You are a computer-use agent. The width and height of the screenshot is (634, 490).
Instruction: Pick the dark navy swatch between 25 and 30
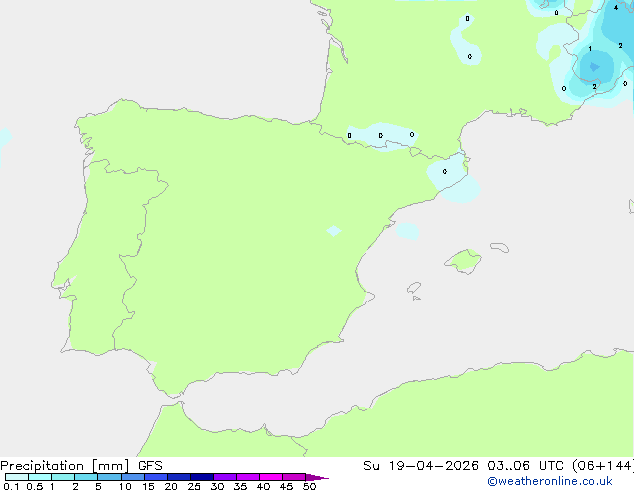(x=202, y=477)
